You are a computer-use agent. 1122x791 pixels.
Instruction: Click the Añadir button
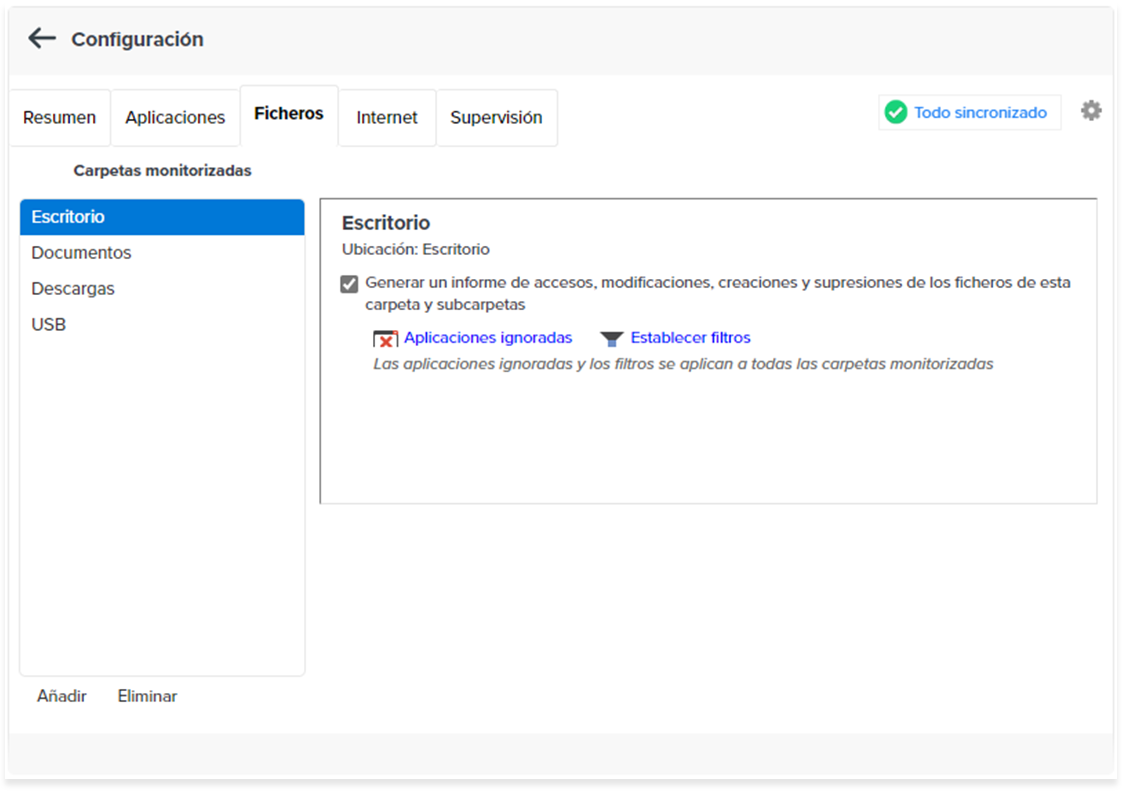coord(62,696)
